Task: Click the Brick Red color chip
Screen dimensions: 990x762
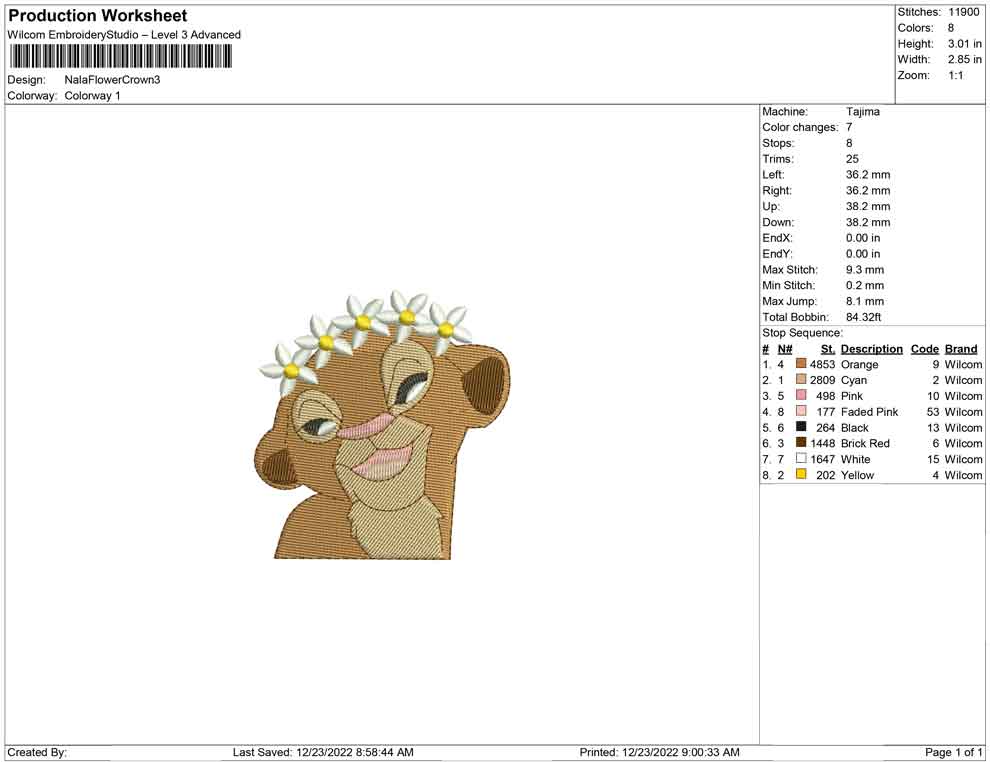Action: point(799,443)
